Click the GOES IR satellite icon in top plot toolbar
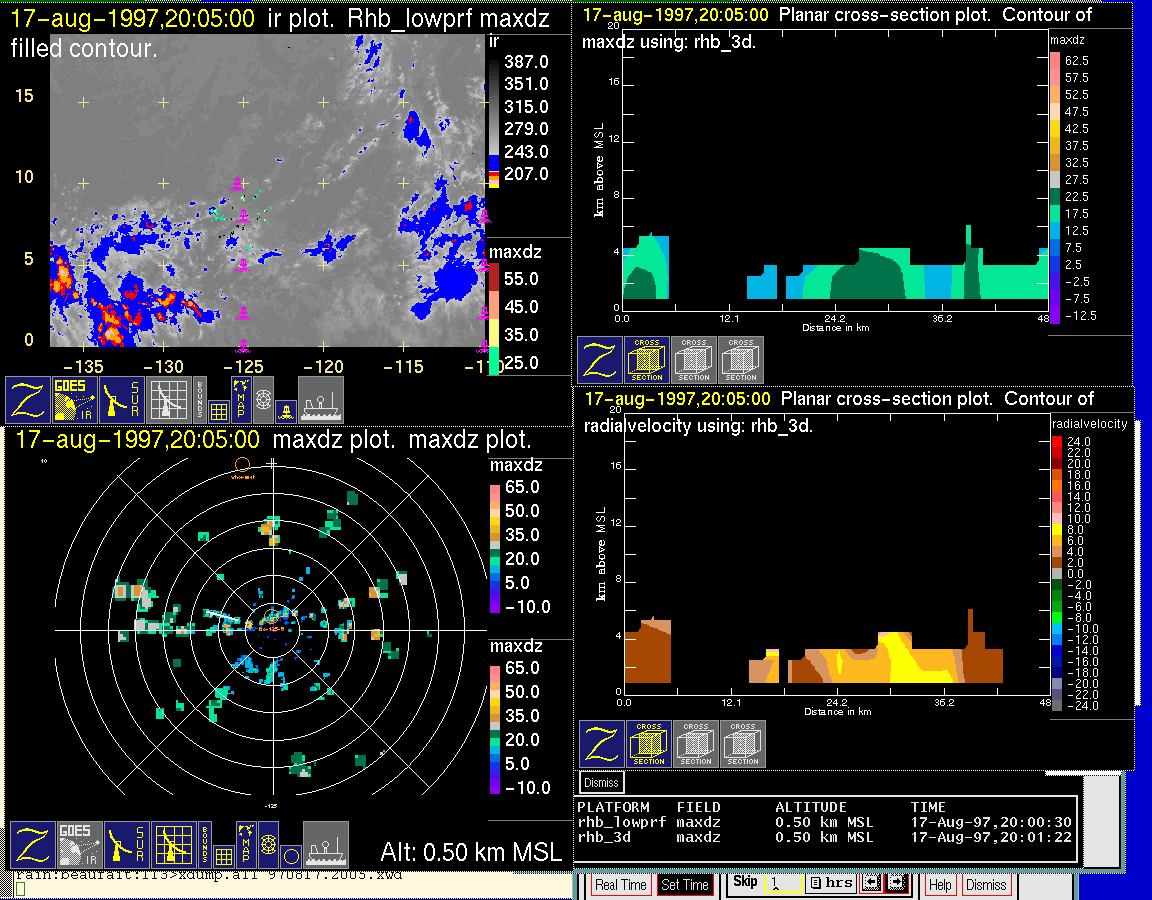Viewport: 1152px width, 900px height. point(73,399)
